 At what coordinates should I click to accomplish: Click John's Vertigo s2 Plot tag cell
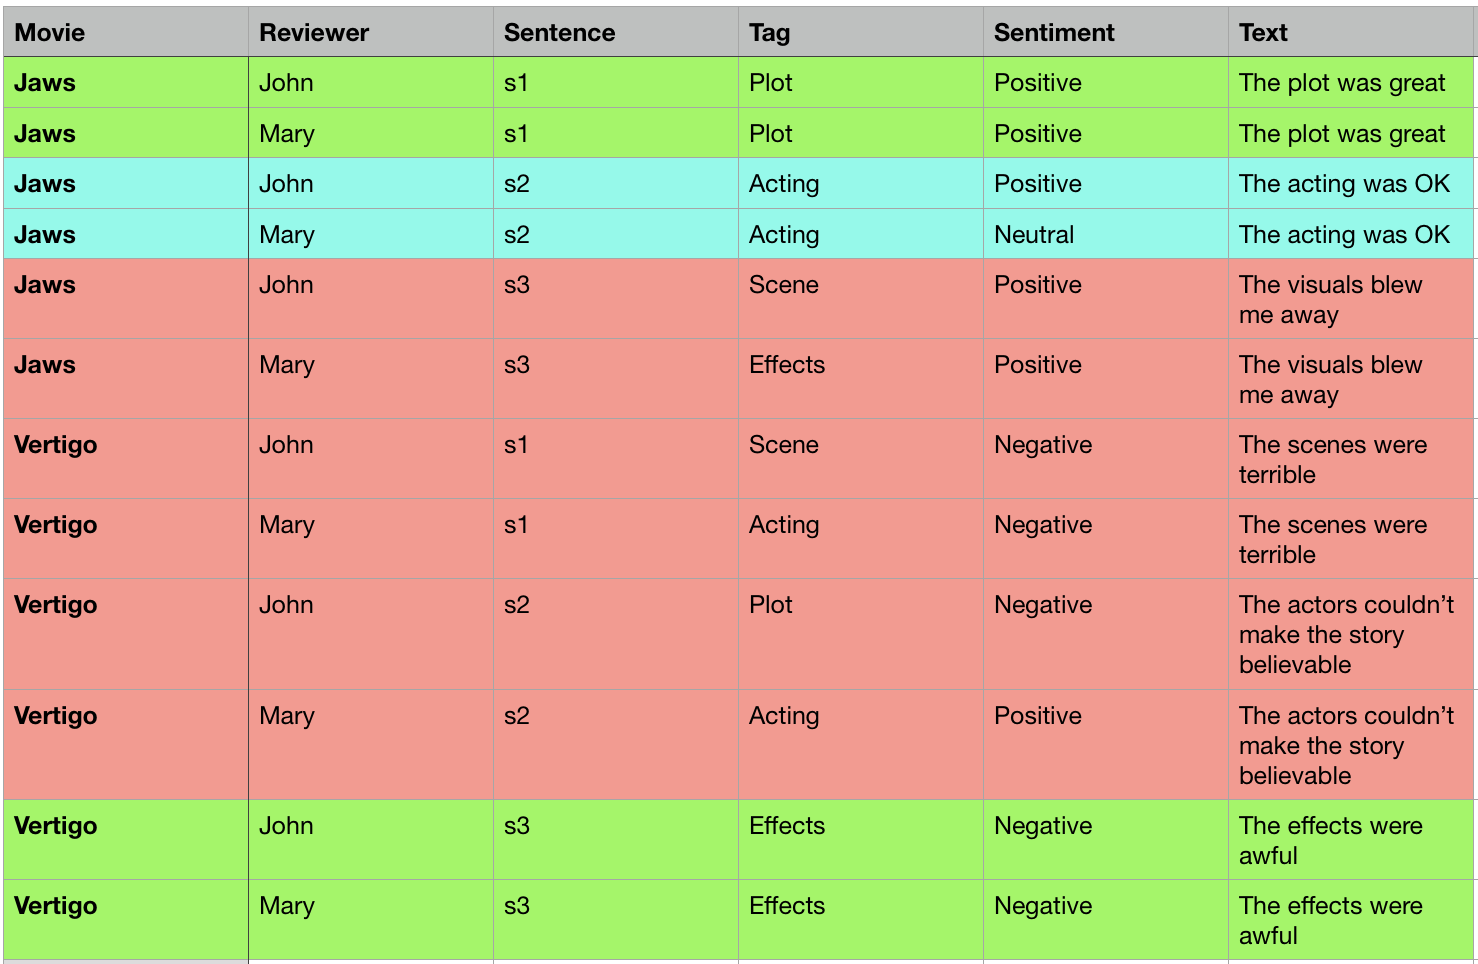coord(861,634)
